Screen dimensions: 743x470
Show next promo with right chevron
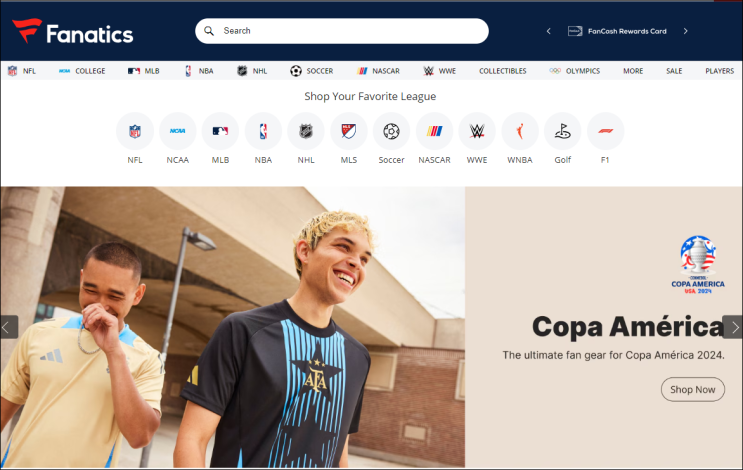685,31
